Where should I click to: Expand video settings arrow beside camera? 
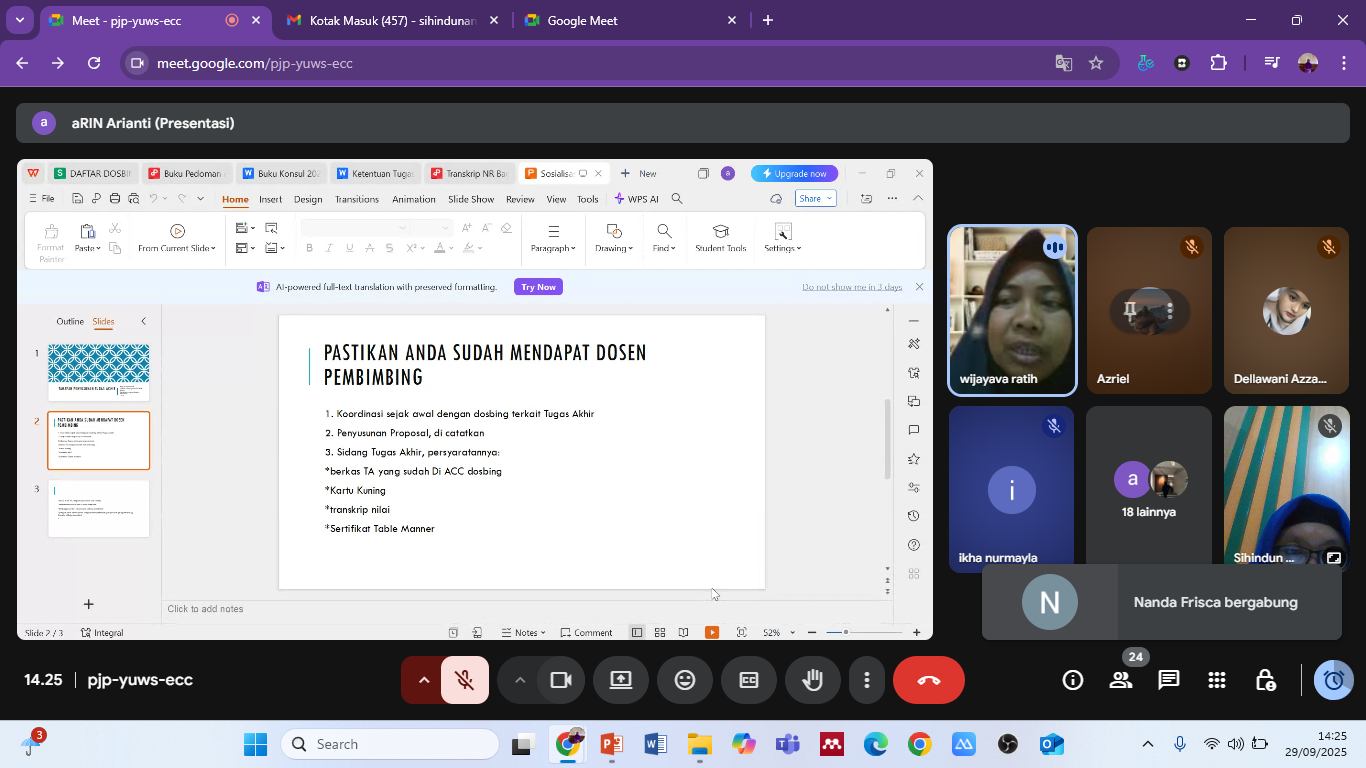pos(519,680)
